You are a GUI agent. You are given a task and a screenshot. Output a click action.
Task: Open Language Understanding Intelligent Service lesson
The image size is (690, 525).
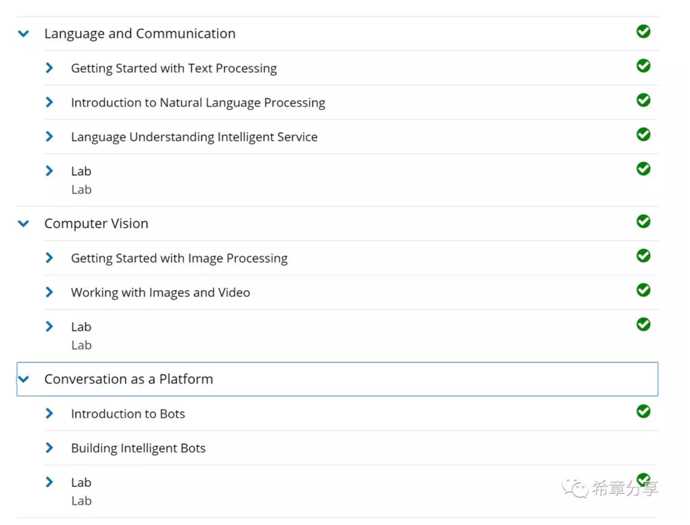194,137
